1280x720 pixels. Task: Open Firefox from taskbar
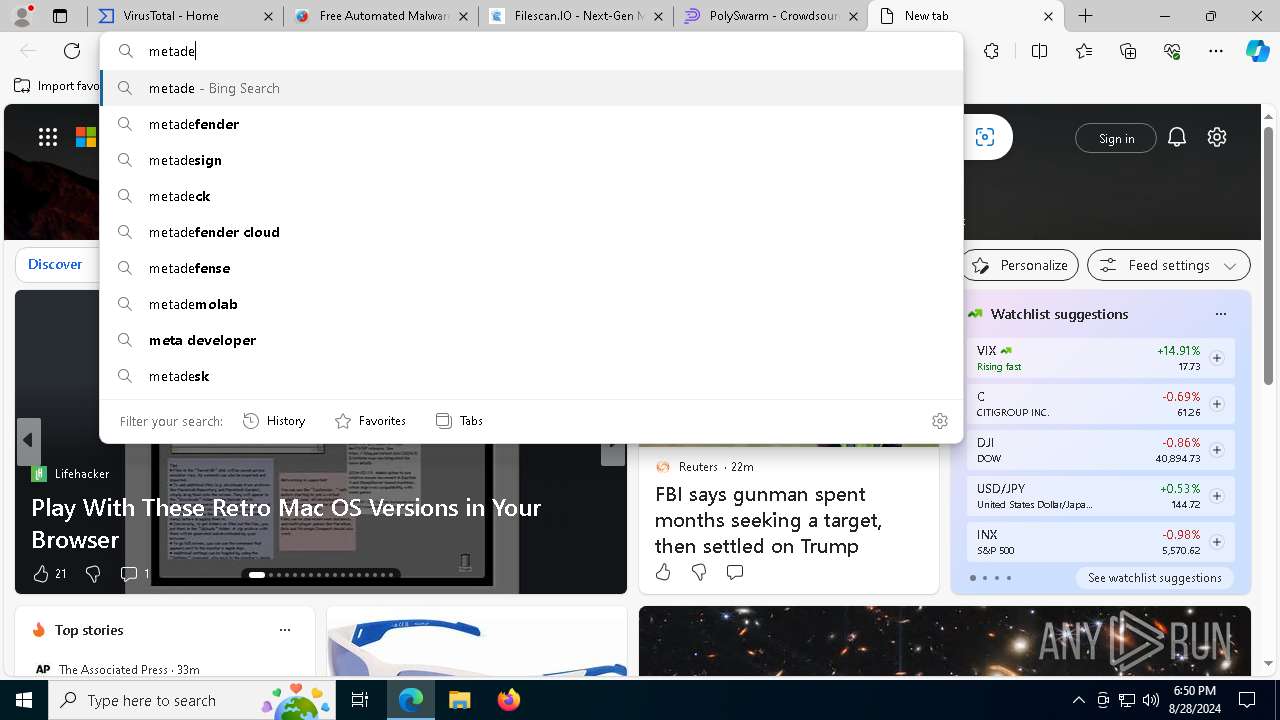[508, 700]
